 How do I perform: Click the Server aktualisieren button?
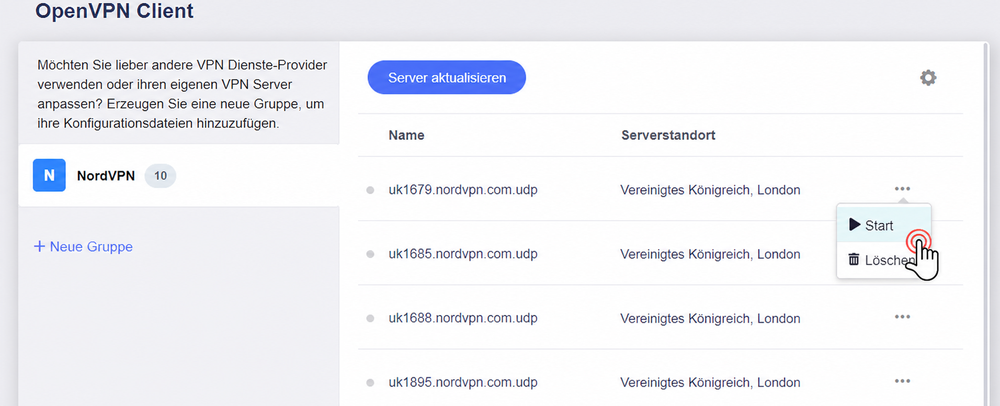point(446,78)
